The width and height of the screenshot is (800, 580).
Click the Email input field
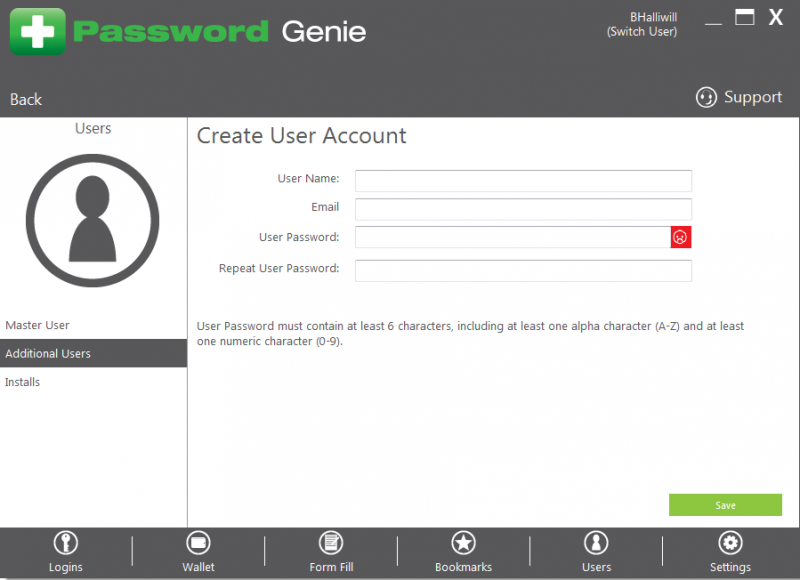(x=523, y=209)
